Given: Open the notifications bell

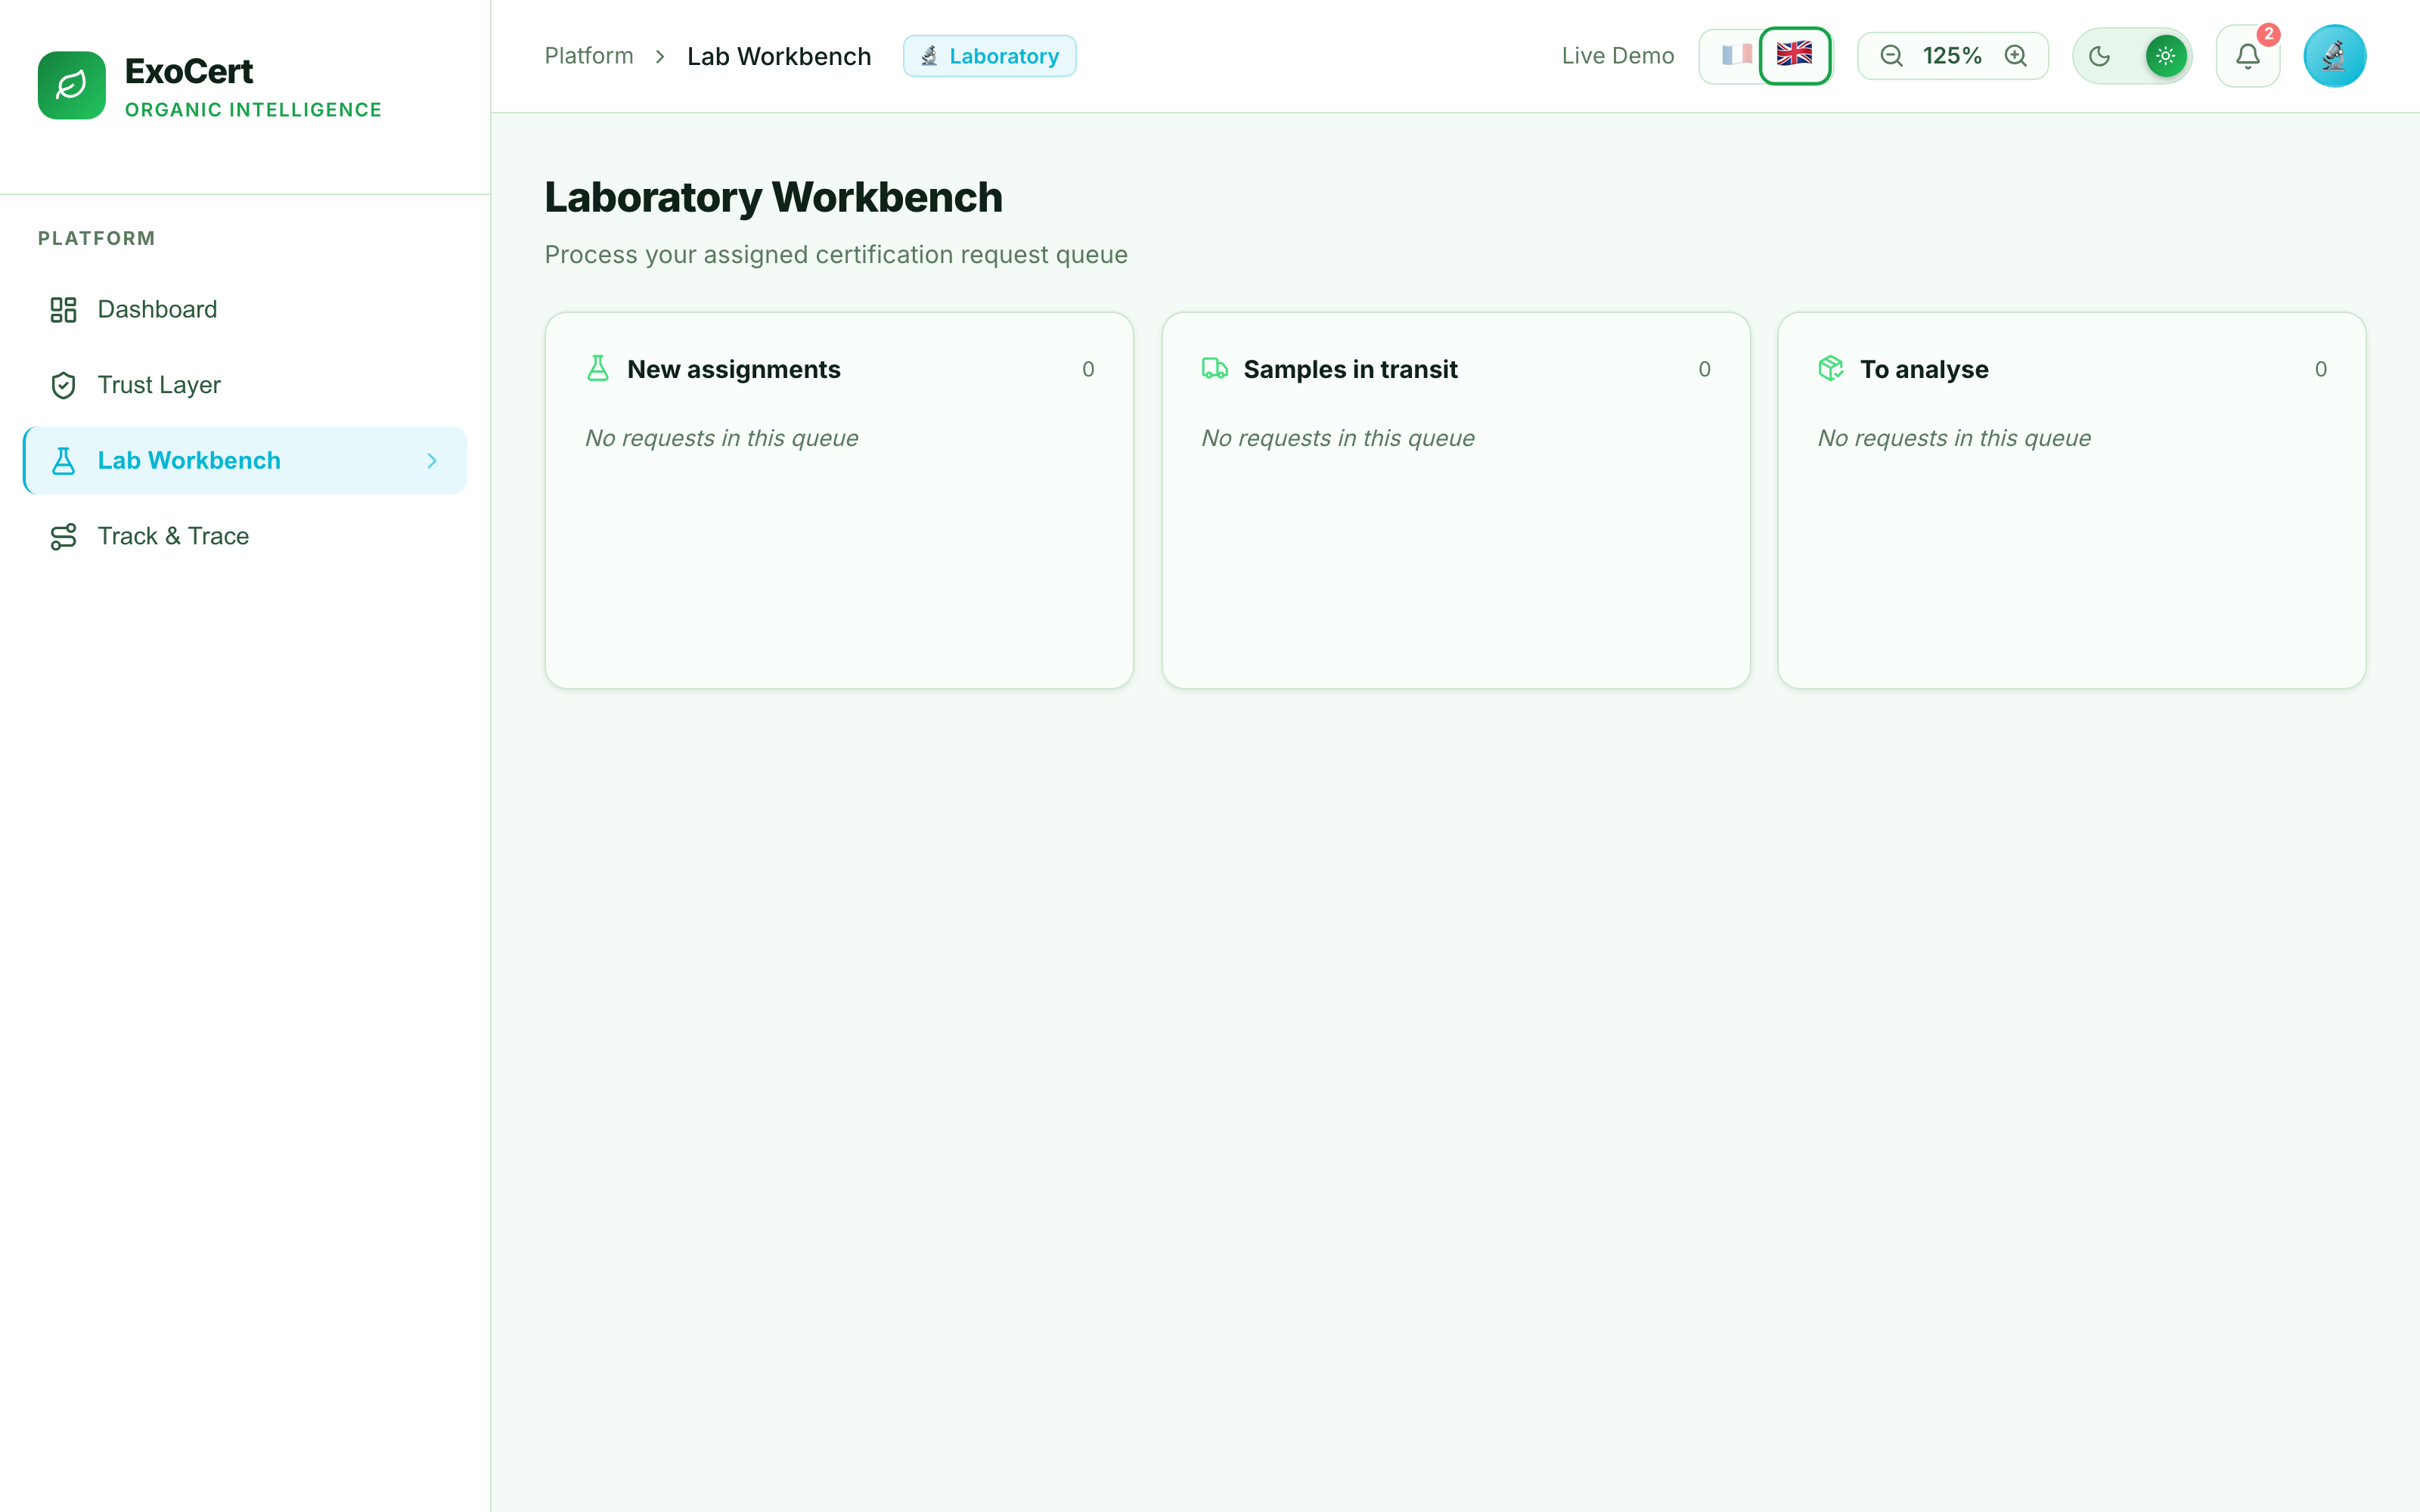Looking at the screenshot, I should coord(2248,56).
